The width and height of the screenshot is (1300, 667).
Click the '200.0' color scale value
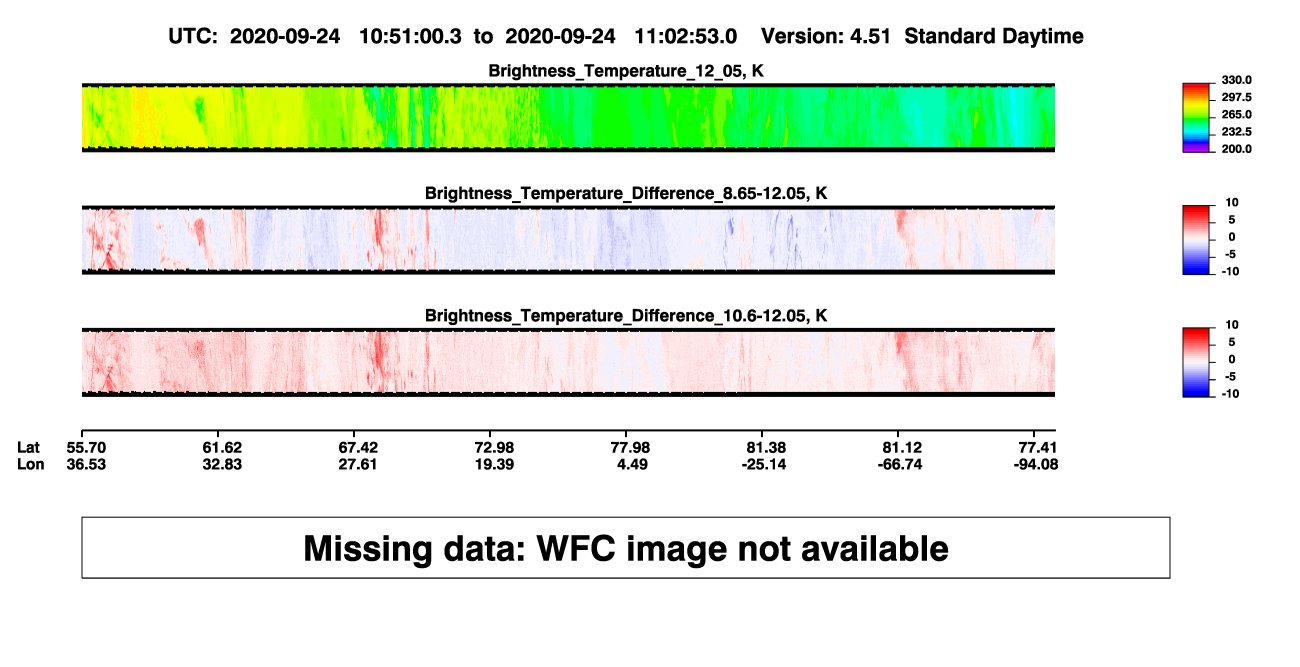pyautogui.click(x=1237, y=149)
